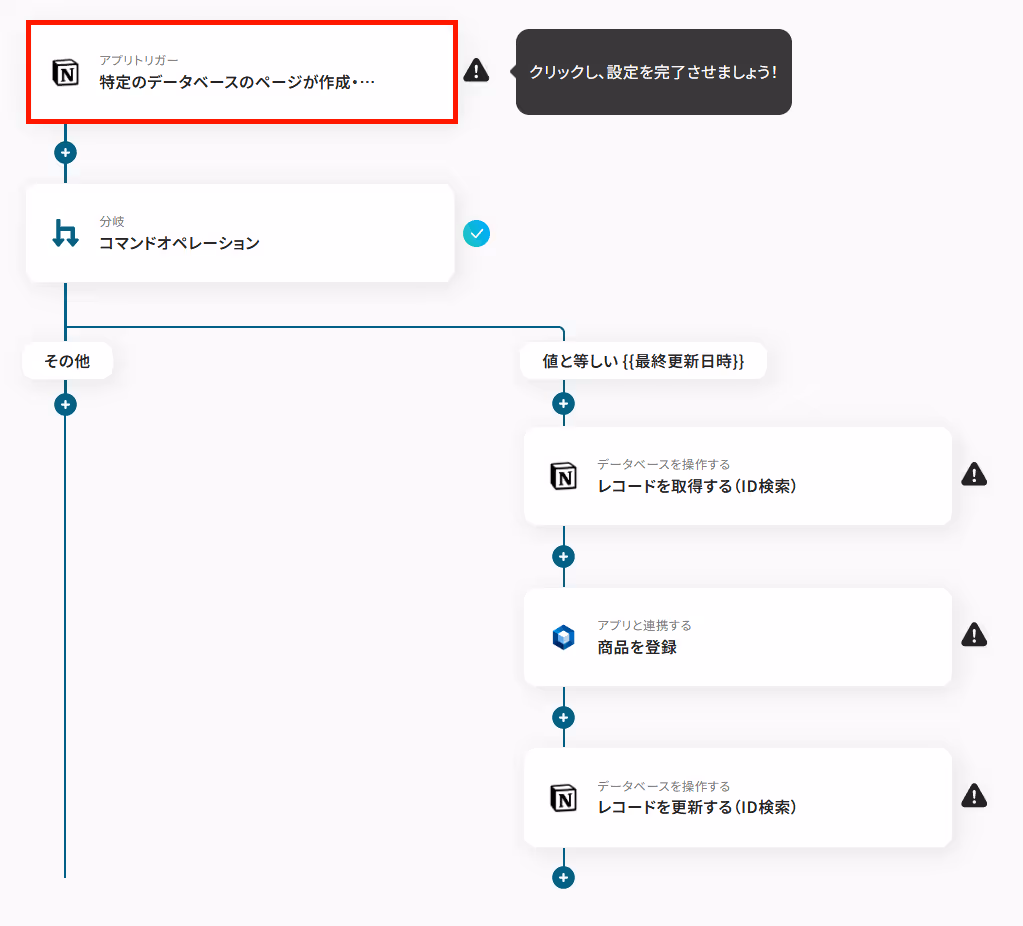Click blue cube icon in 商品を登録 card
Screen dimensions: 1023x926
tap(564, 637)
